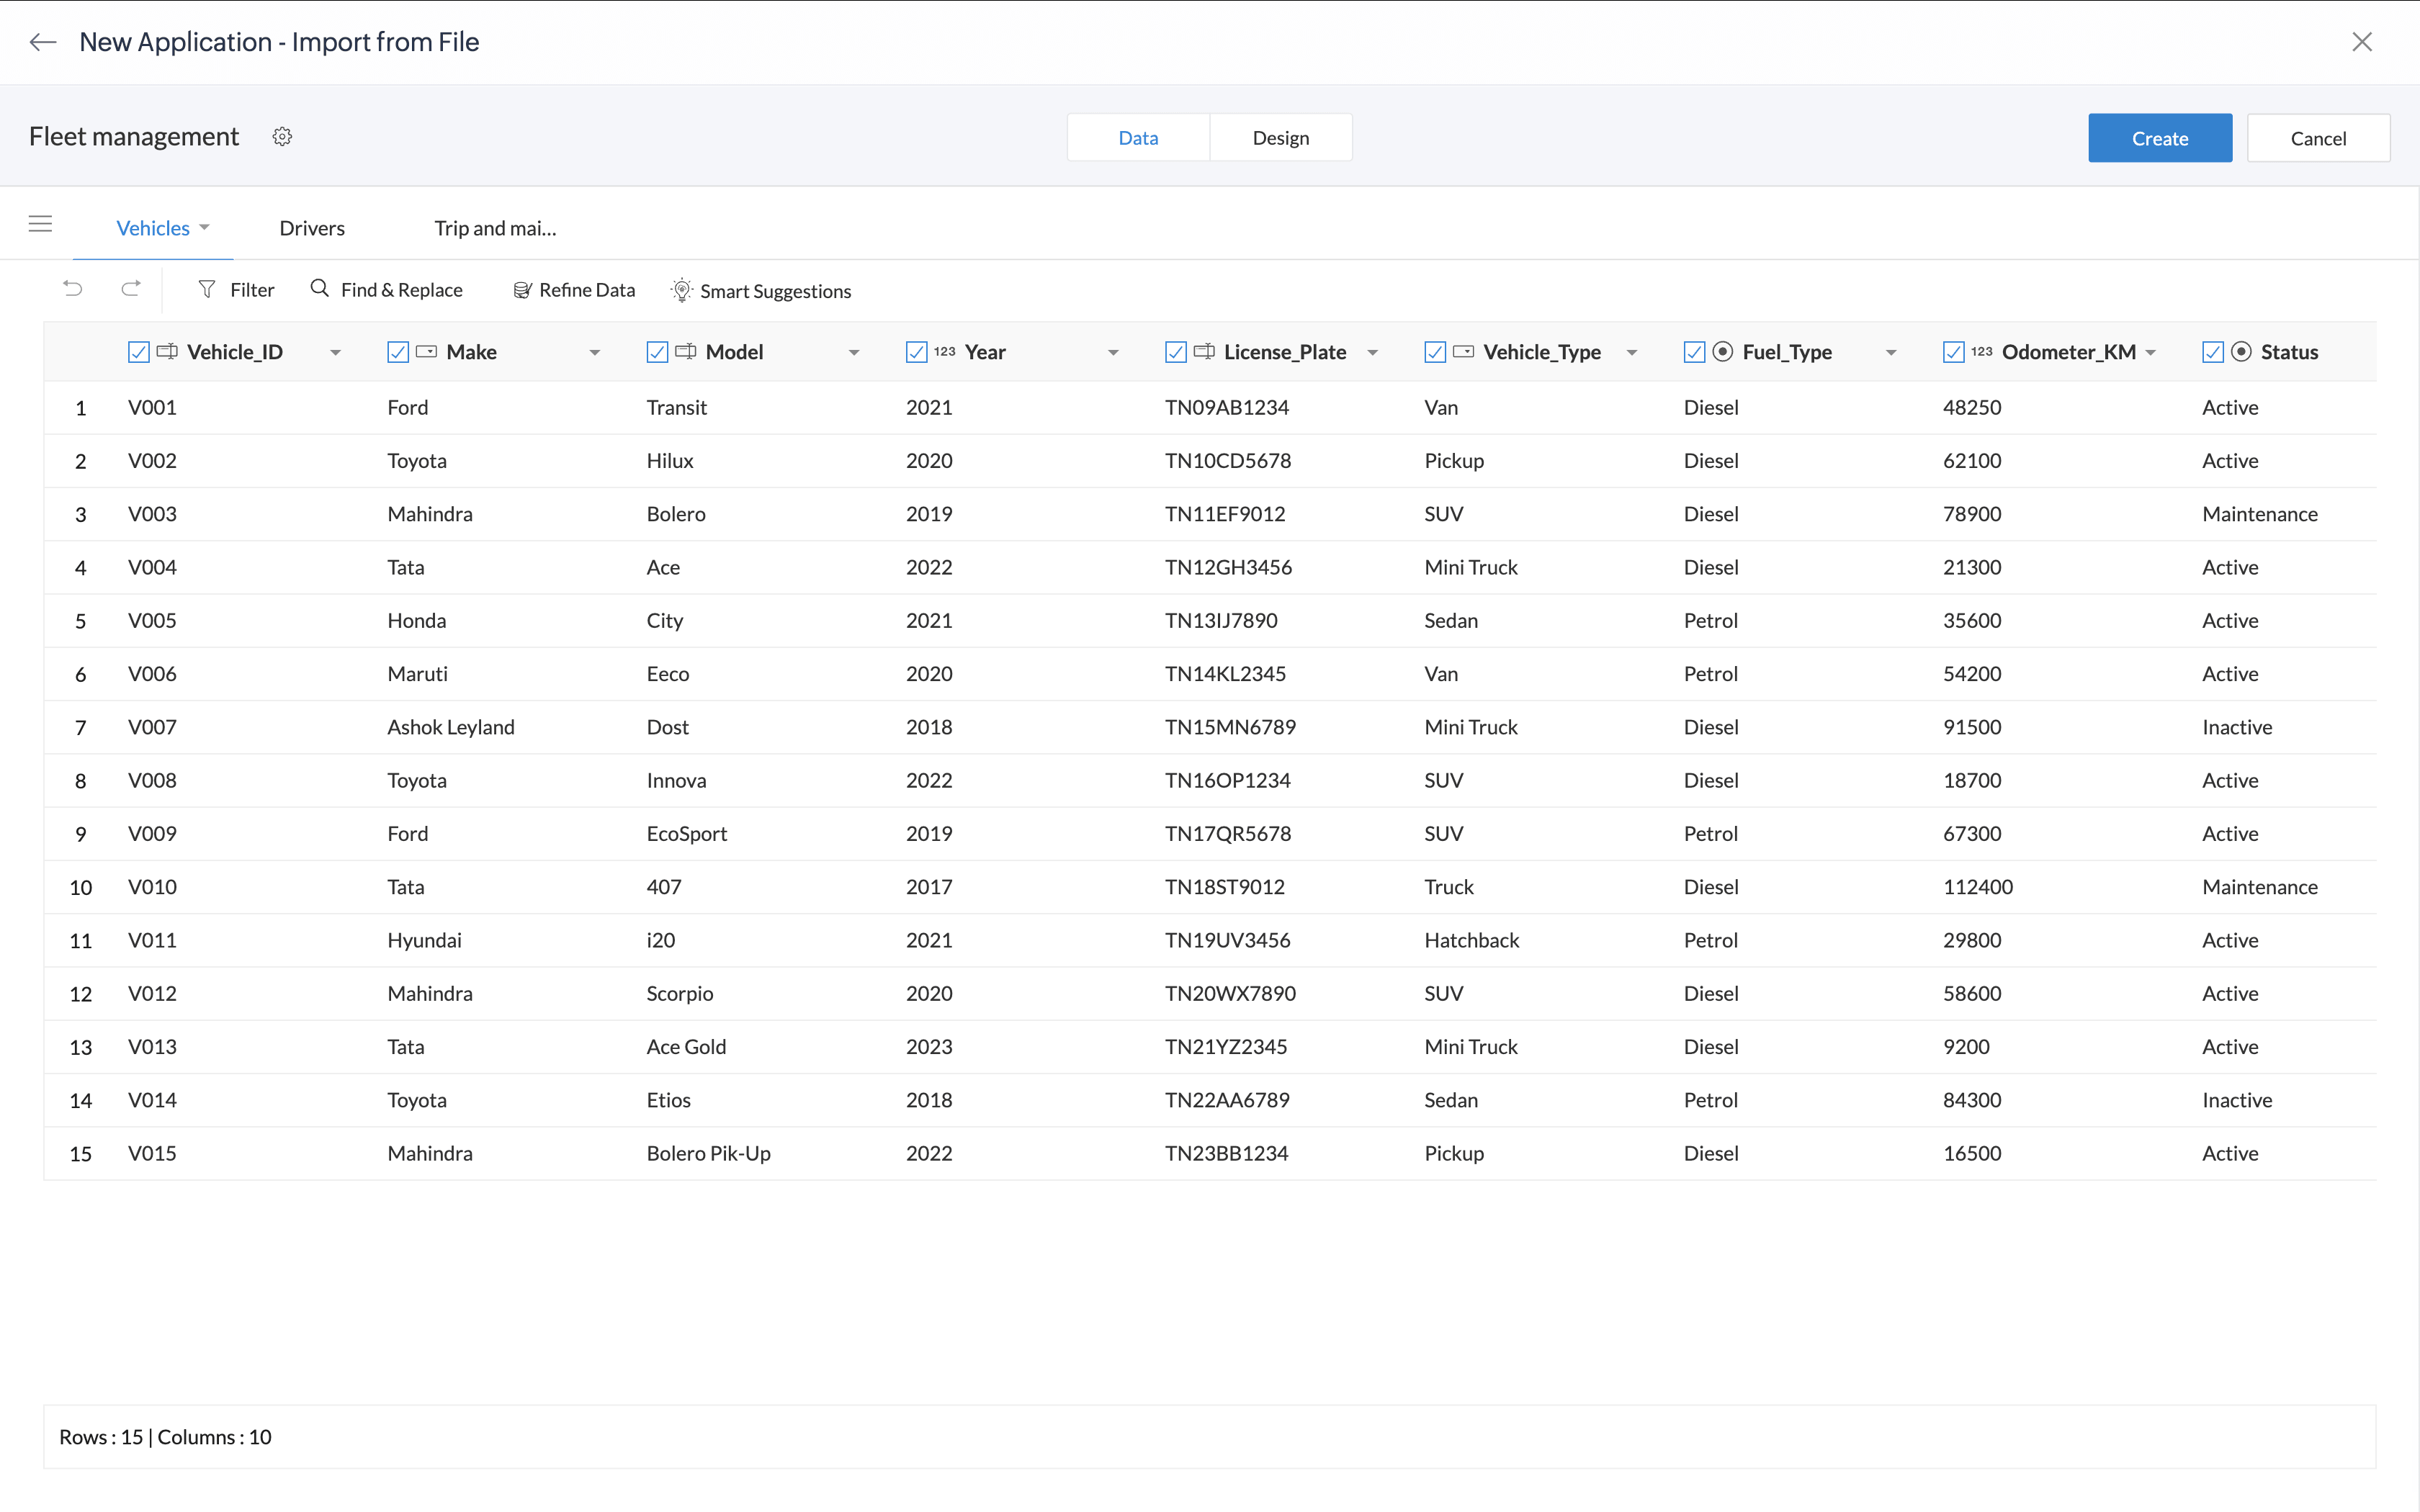Open the Vehicle_ID column dropdown arrow
The image size is (2420, 1512).
click(336, 353)
